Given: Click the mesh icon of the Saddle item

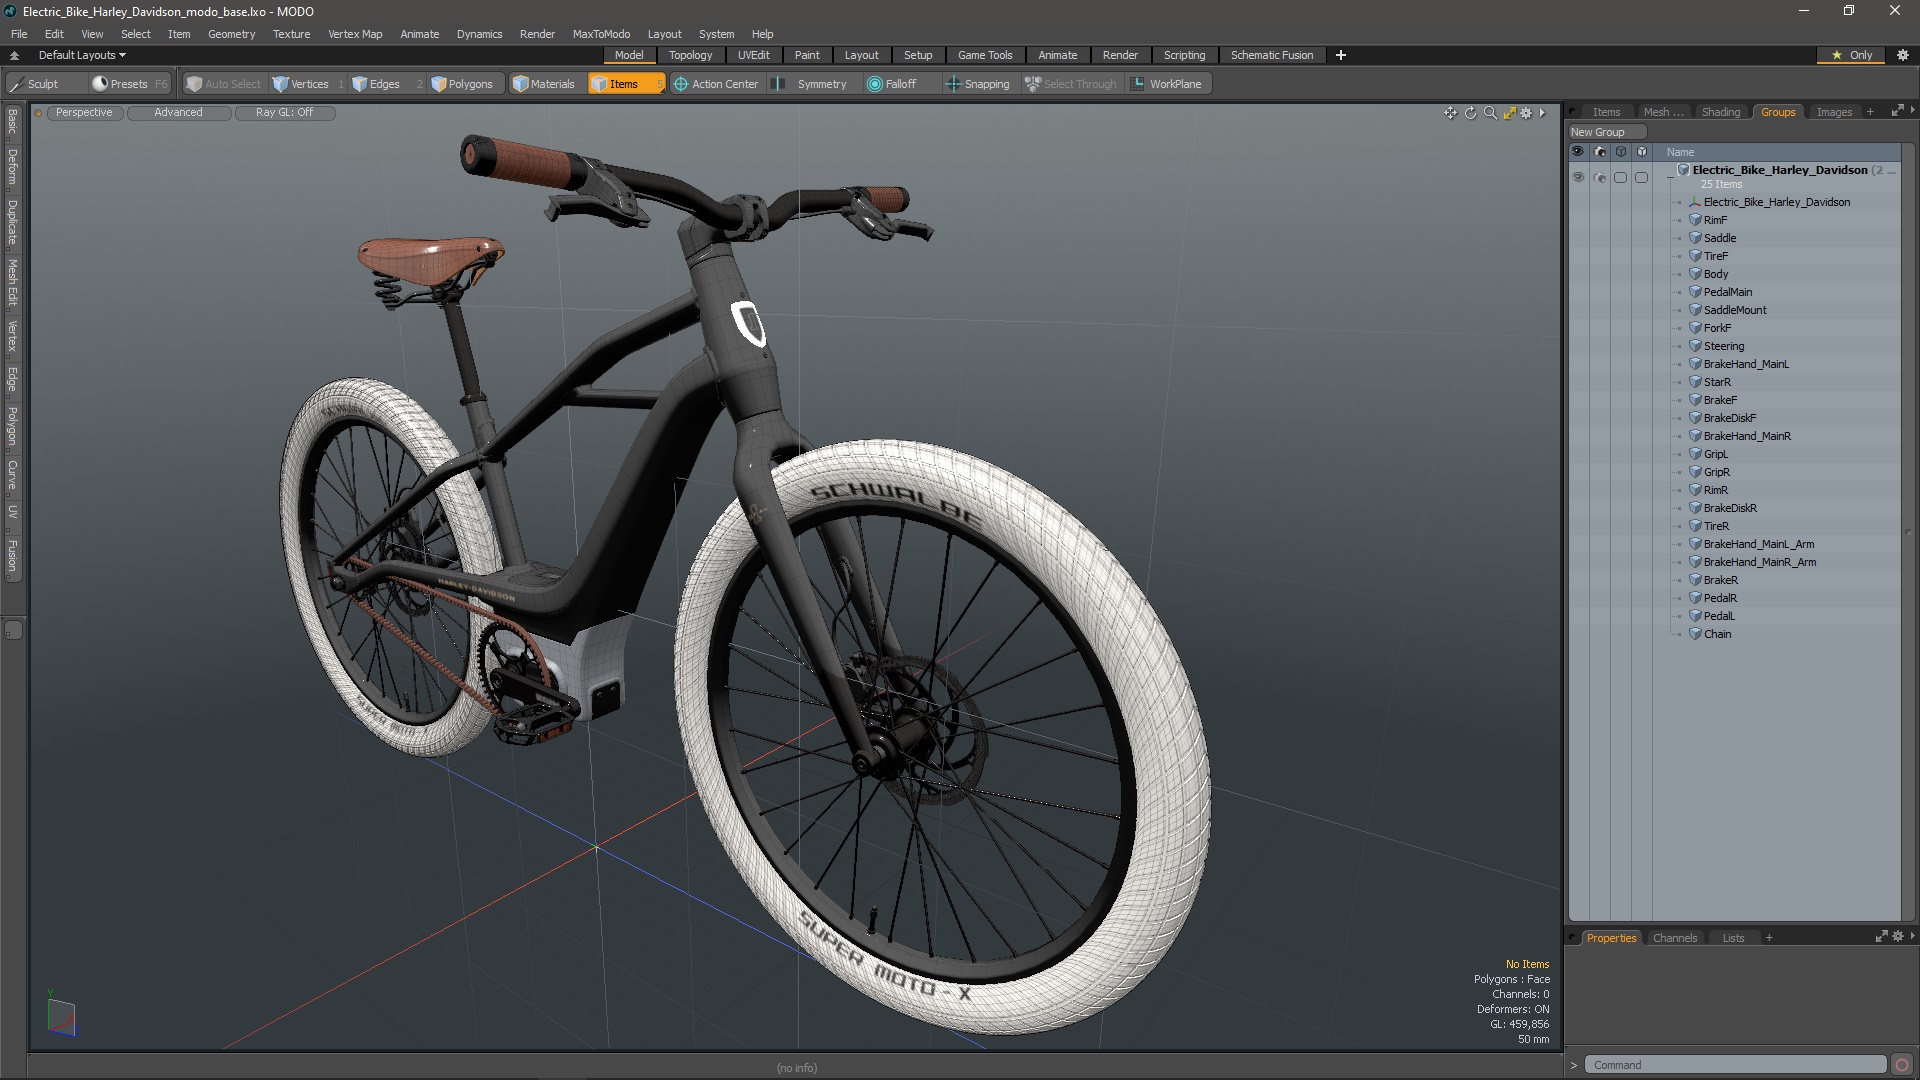Looking at the screenshot, I should coord(1695,238).
